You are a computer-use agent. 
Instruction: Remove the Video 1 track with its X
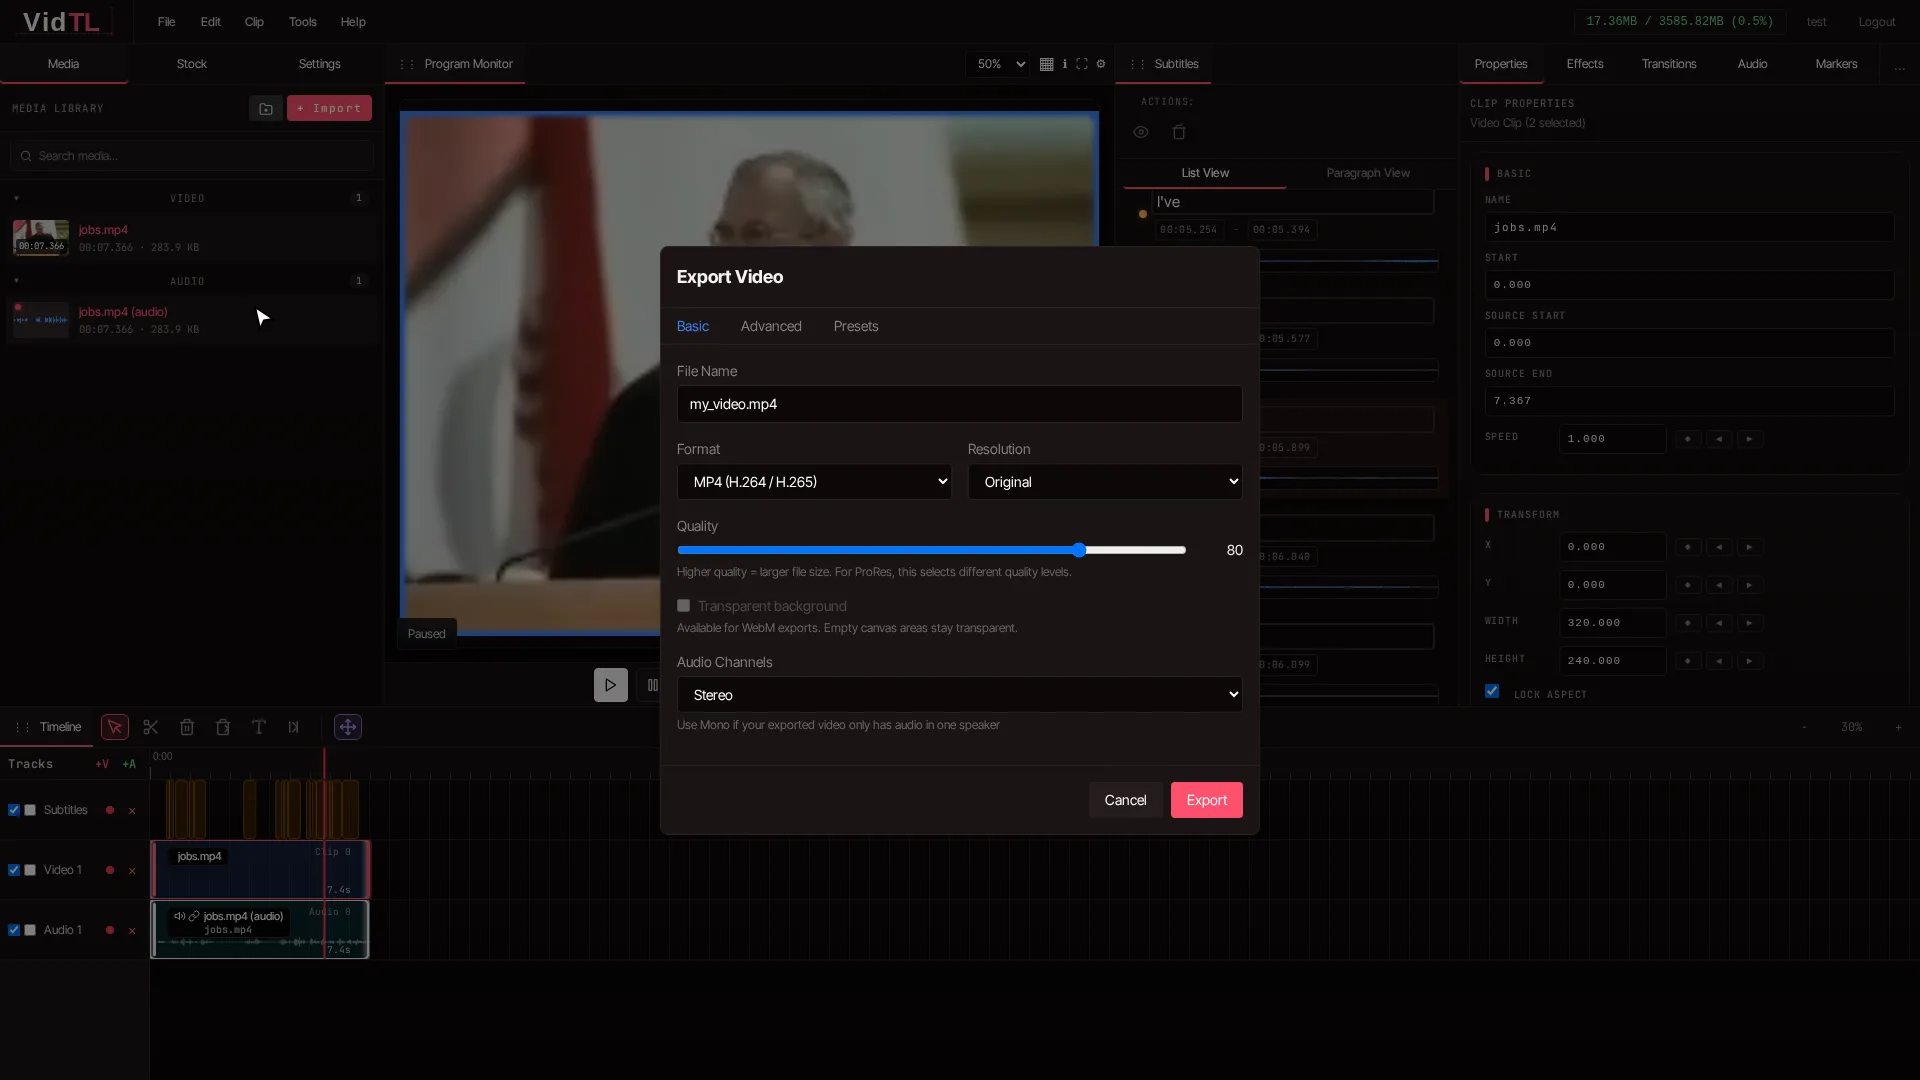[132, 871]
